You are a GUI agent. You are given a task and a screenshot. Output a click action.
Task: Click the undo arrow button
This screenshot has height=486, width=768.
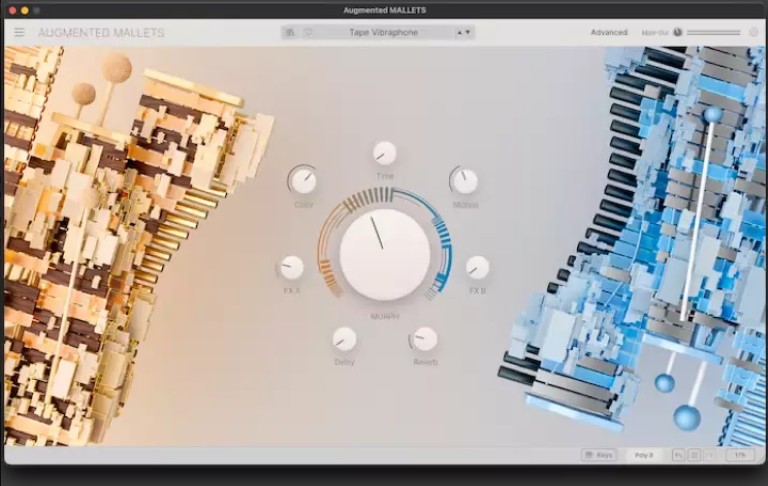678,455
